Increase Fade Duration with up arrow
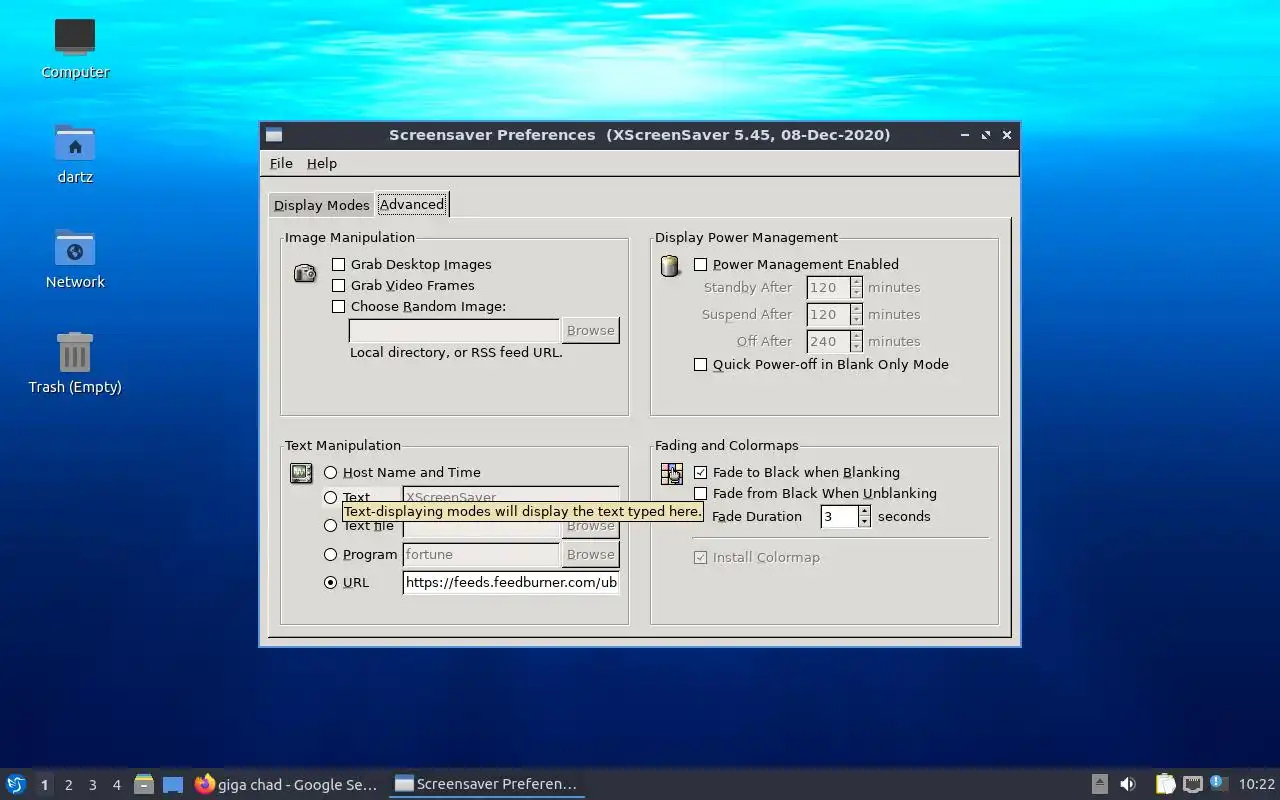Viewport: 1280px width, 800px height. (x=865, y=511)
